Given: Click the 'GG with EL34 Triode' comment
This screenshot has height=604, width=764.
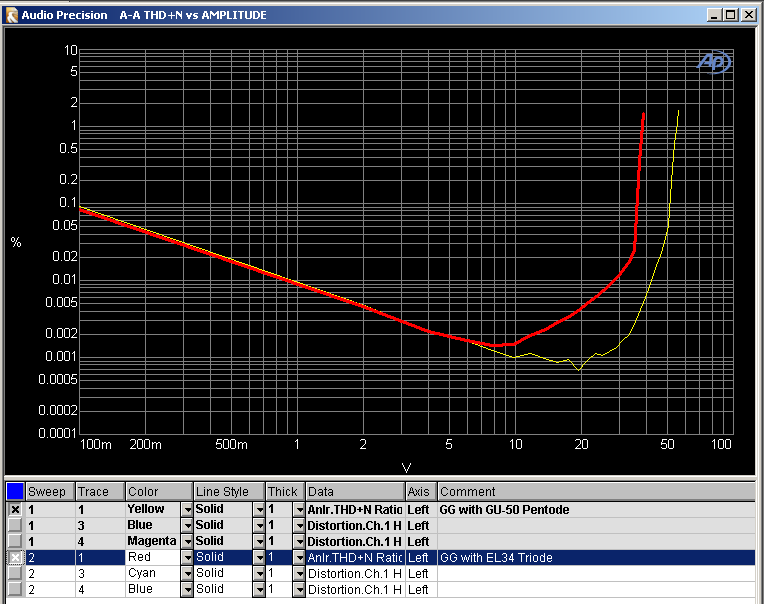Looking at the screenshot, I should pyautogui.click(x=496, y=557).
